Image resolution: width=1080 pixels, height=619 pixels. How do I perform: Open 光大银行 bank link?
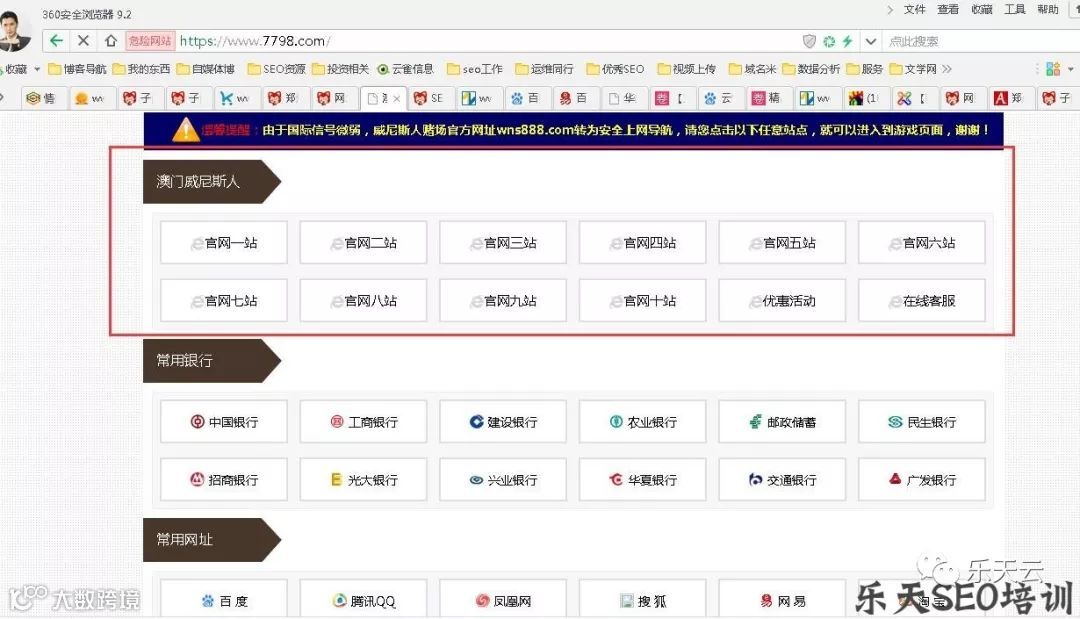pos(363,479)
